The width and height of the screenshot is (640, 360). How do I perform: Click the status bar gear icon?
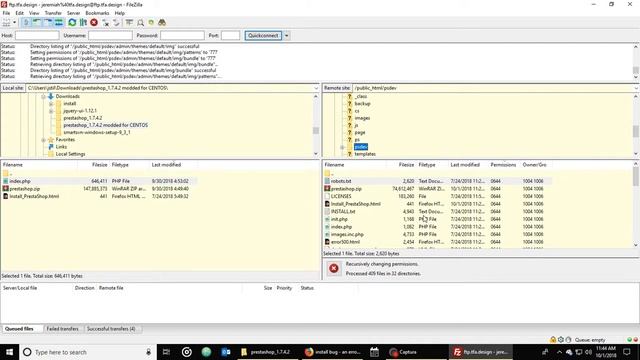(x=561, y=340)
